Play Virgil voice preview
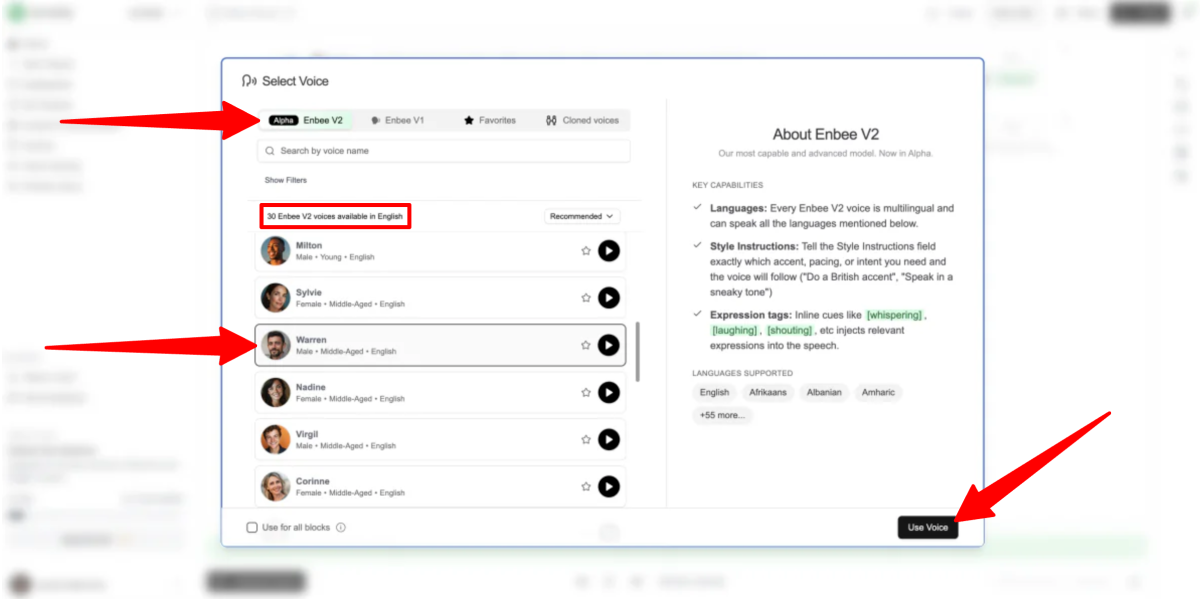 click(x=609, y=439)
